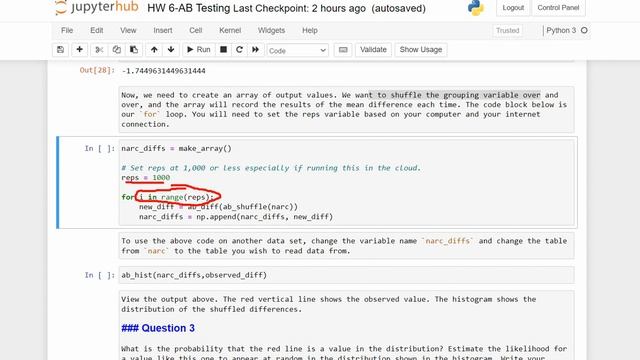Select the 'View the output above' markdown text
The width and height of the screenshot is (640, 360).
pyautogui.click(x=329, y=304)
